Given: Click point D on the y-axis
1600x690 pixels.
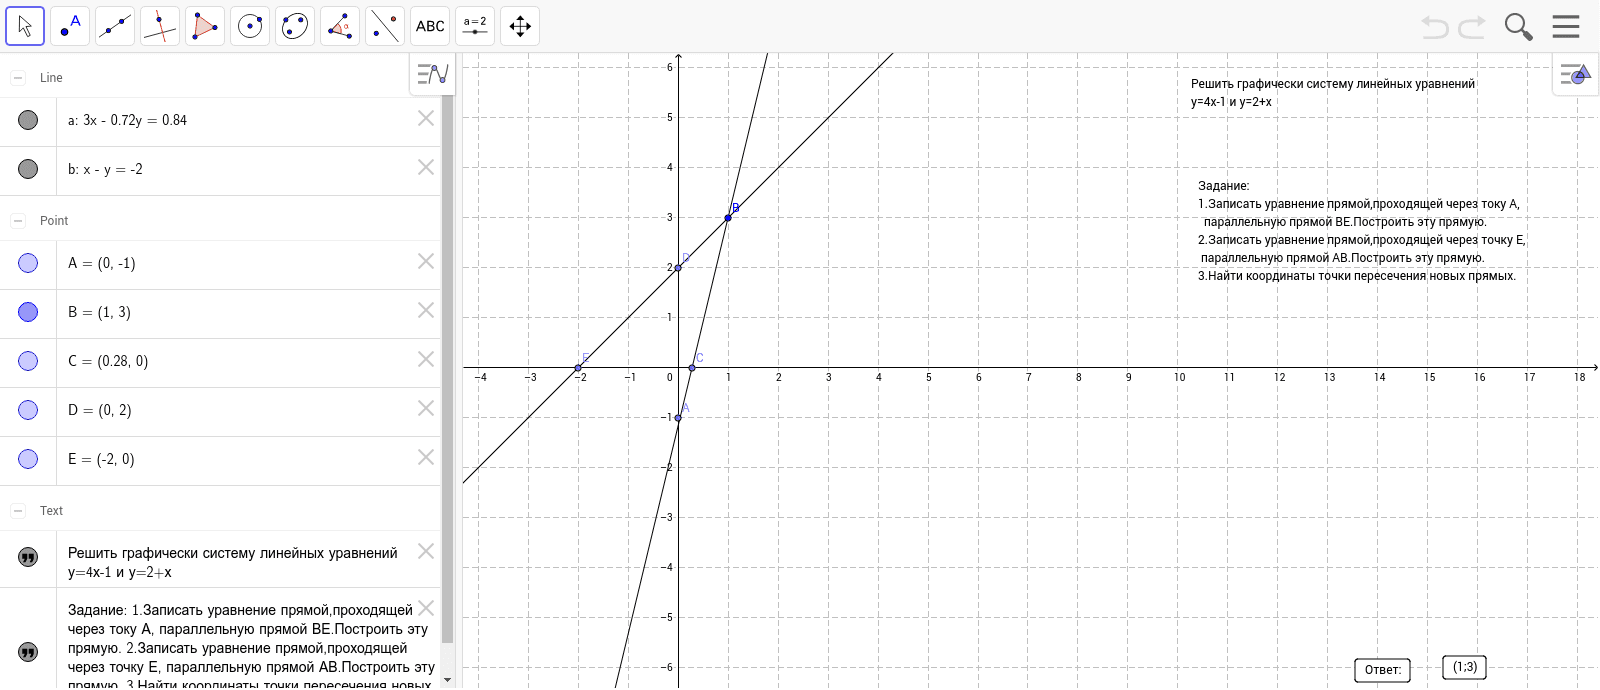Looking at the screenshot, I should click(678, 267).
